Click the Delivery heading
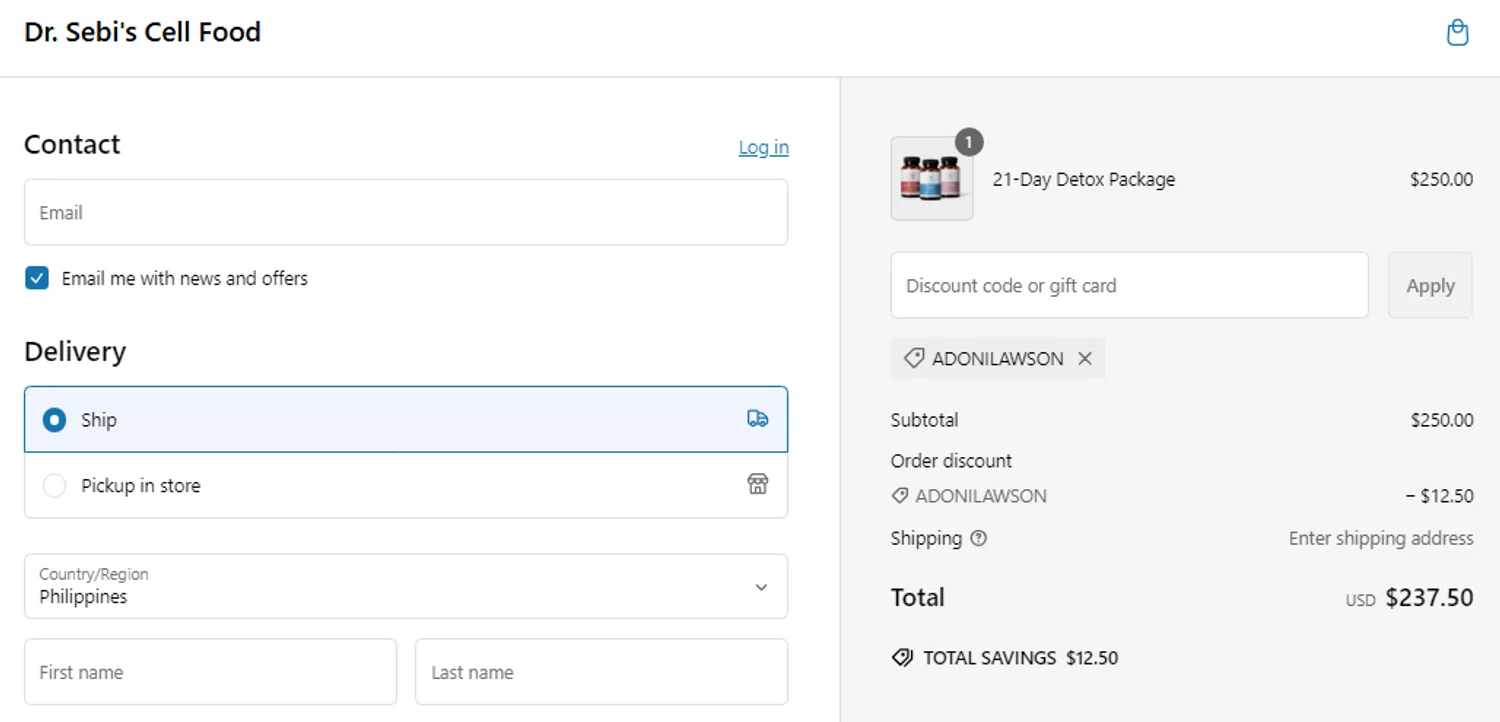This screenshot has width=1500, height=722. point(75,352)
